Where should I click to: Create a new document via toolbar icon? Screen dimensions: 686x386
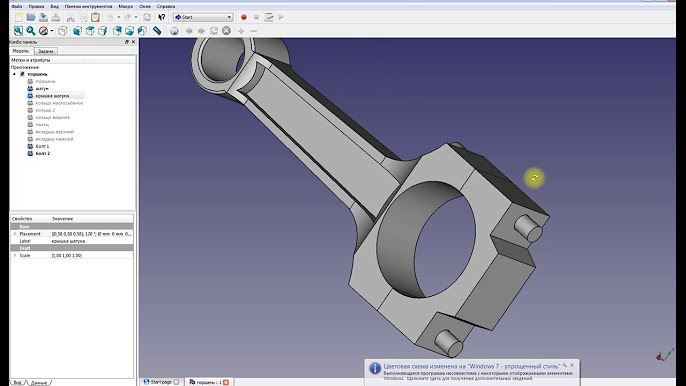[x=18, y=17]
